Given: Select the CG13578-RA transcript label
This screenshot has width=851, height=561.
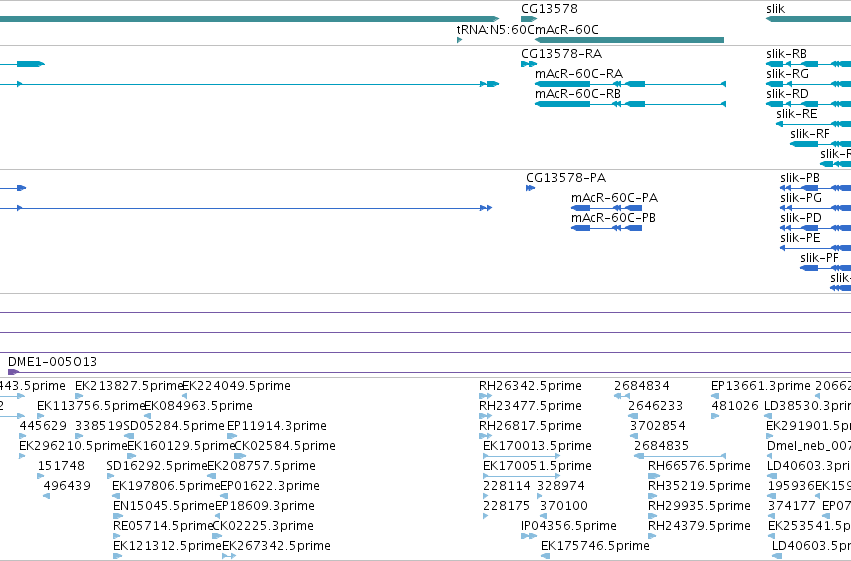Looking at the screenshot, I should tap(561, 54).
